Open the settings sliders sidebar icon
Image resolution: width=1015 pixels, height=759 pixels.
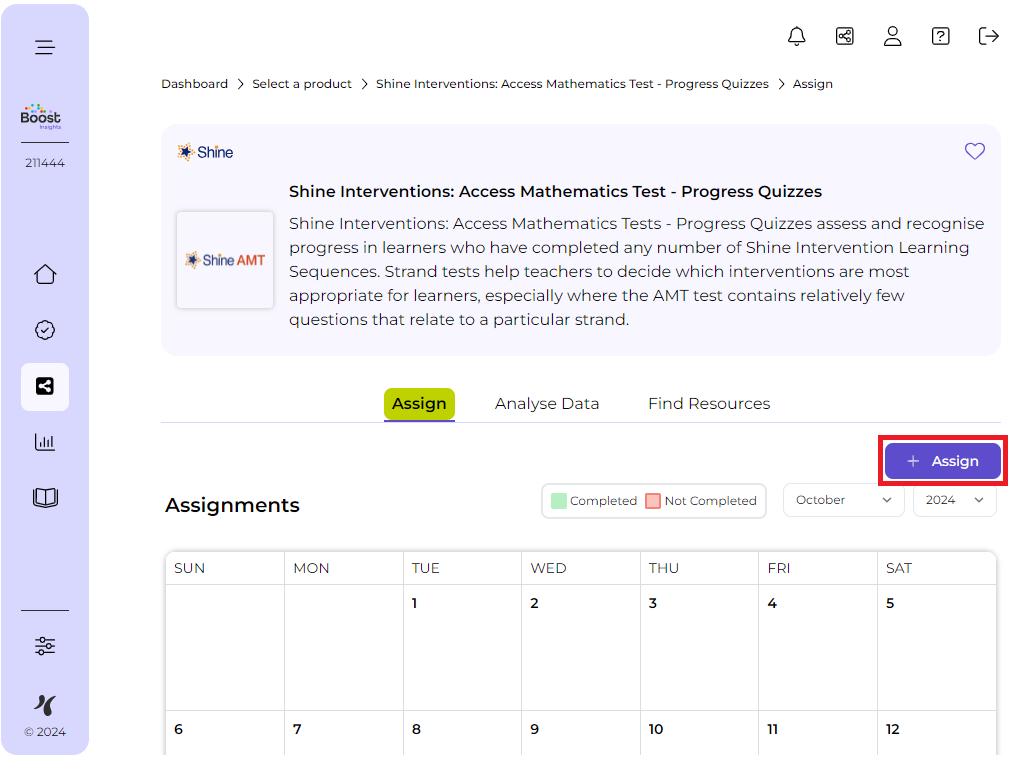point(45,646)
